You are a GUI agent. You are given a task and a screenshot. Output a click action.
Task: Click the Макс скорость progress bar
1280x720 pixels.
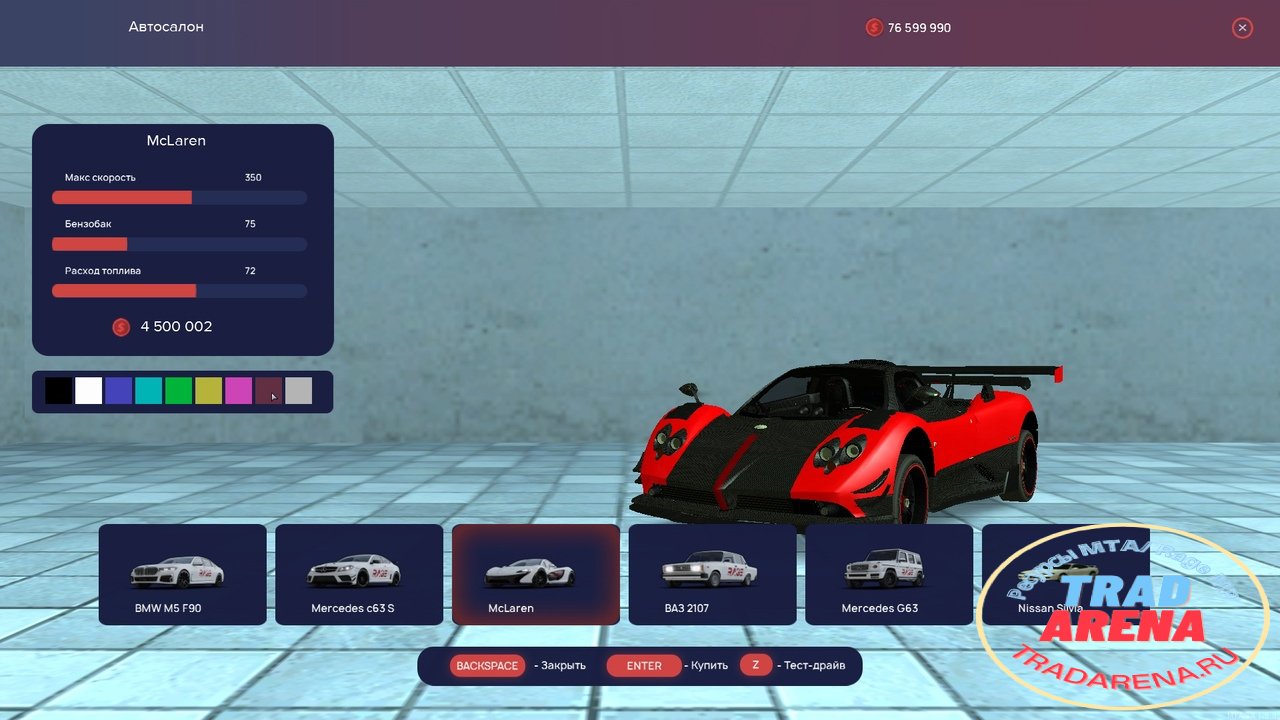179,198
